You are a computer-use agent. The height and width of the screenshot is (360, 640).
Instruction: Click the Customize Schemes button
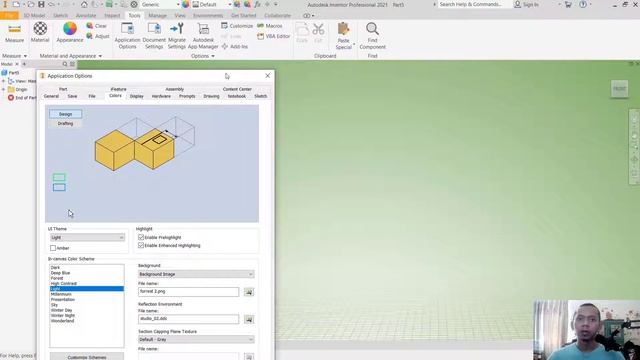87,357
